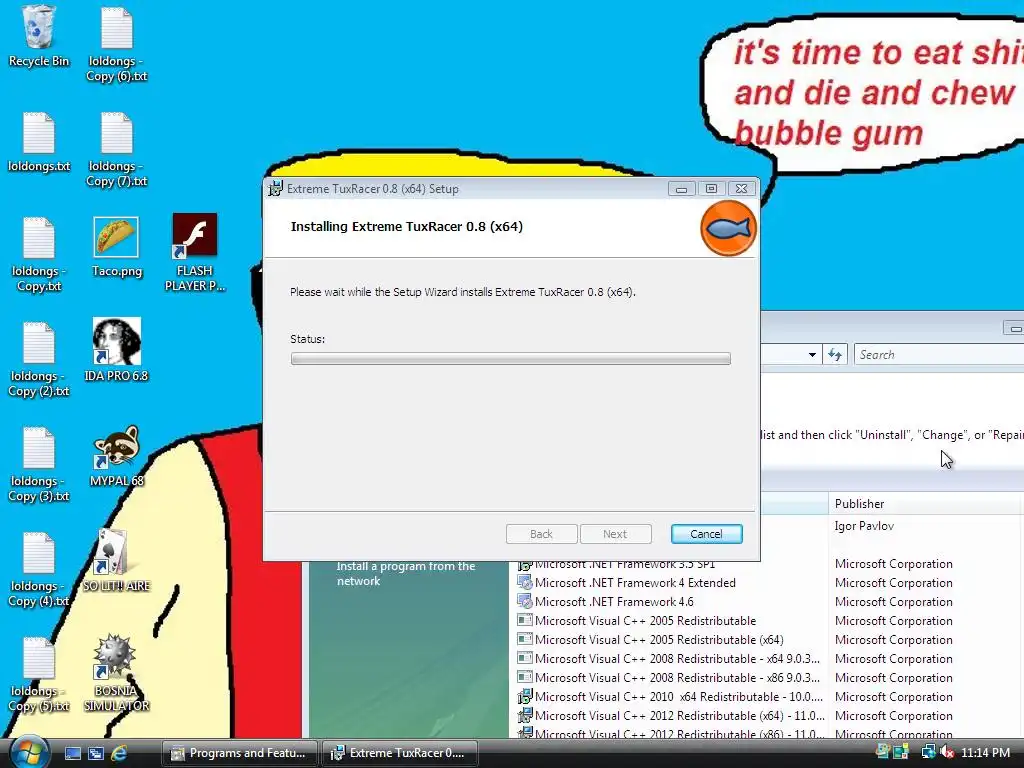Switch to Programs and Features taskbar button
1024x768 pixels.
tap(239, 753)
